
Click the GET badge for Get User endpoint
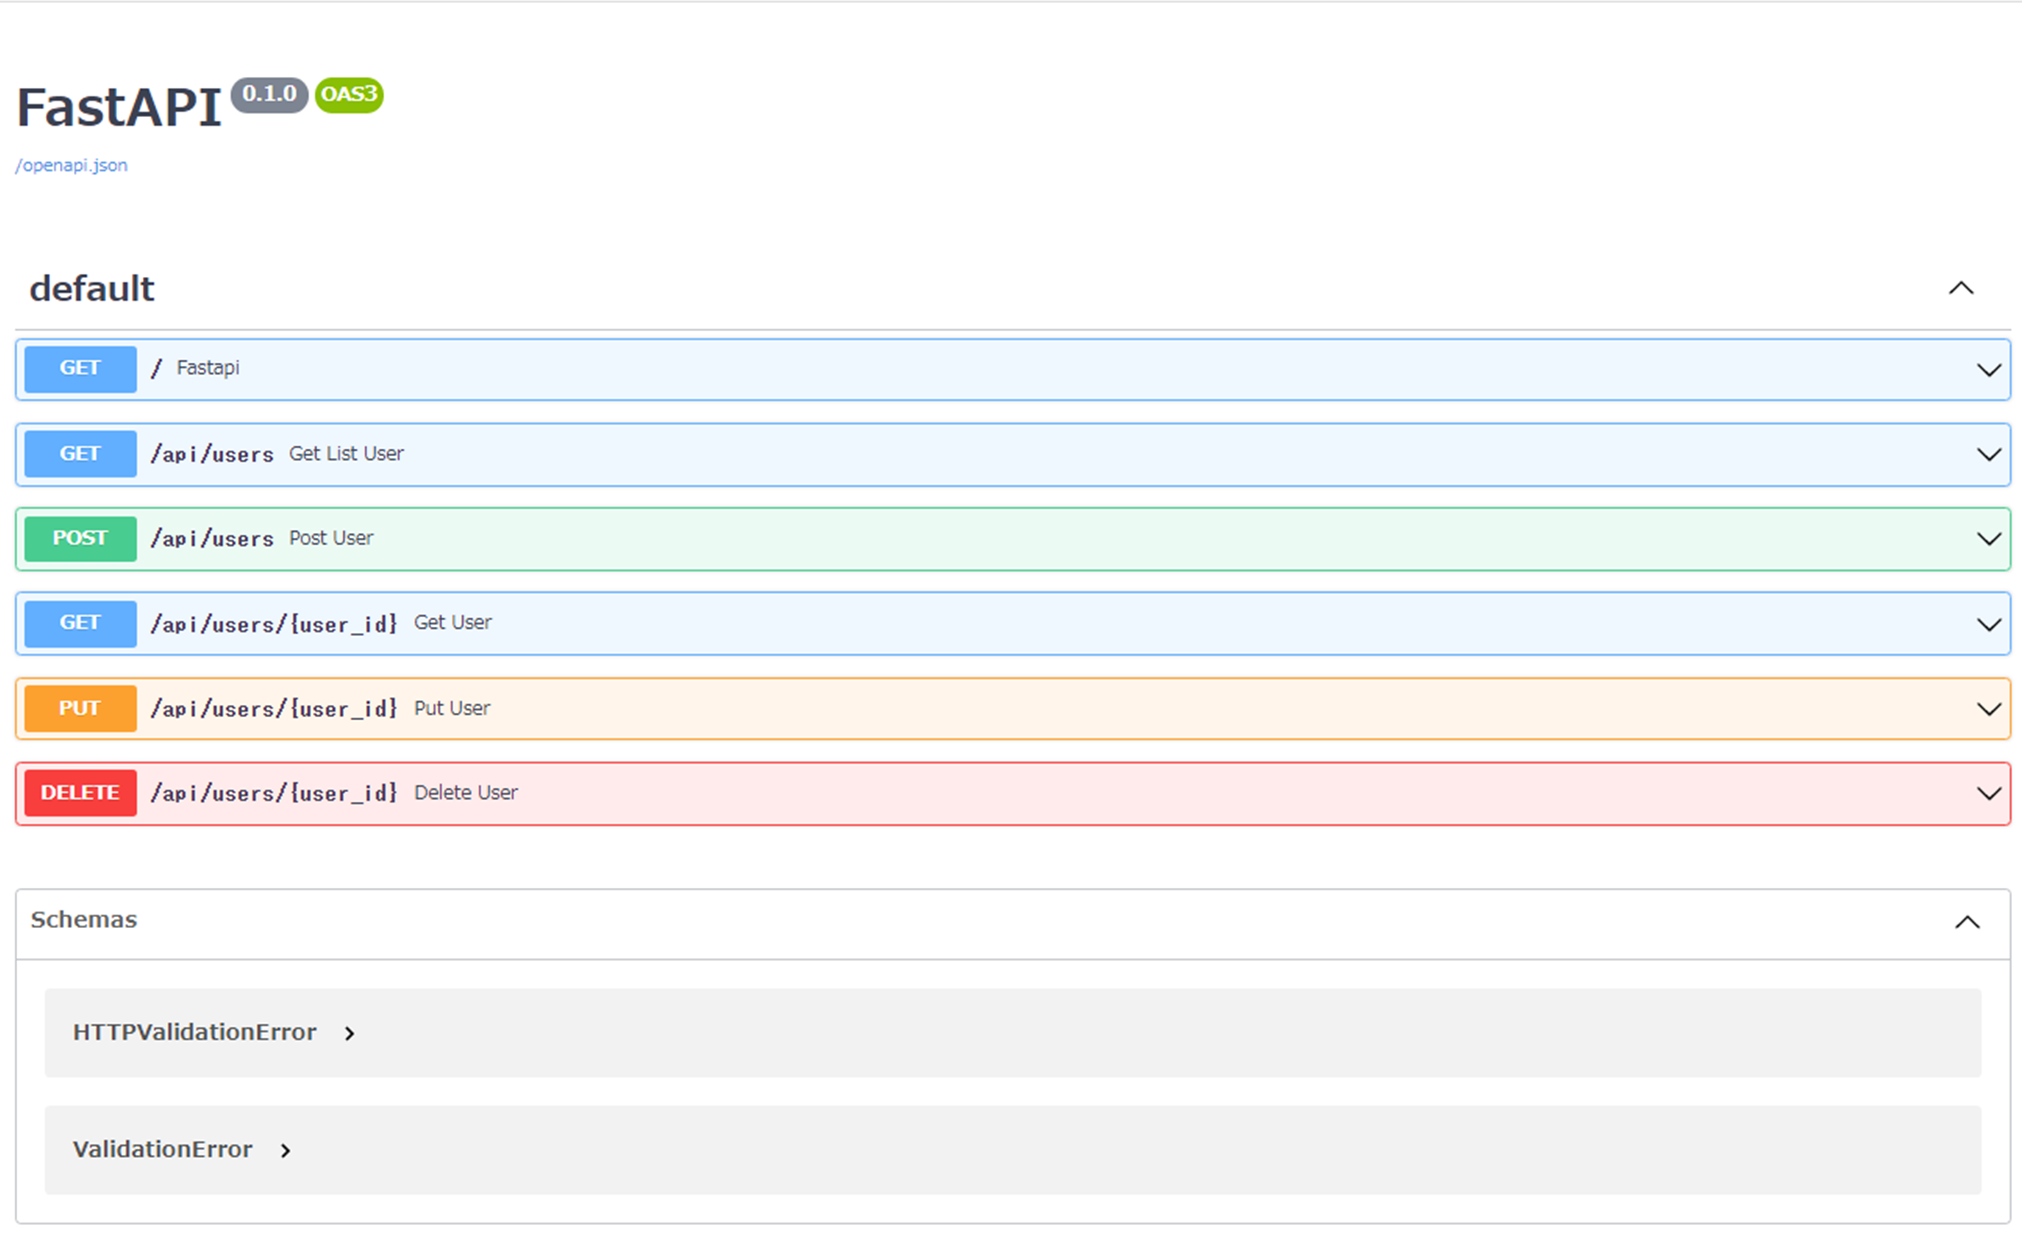coord(80,623)
